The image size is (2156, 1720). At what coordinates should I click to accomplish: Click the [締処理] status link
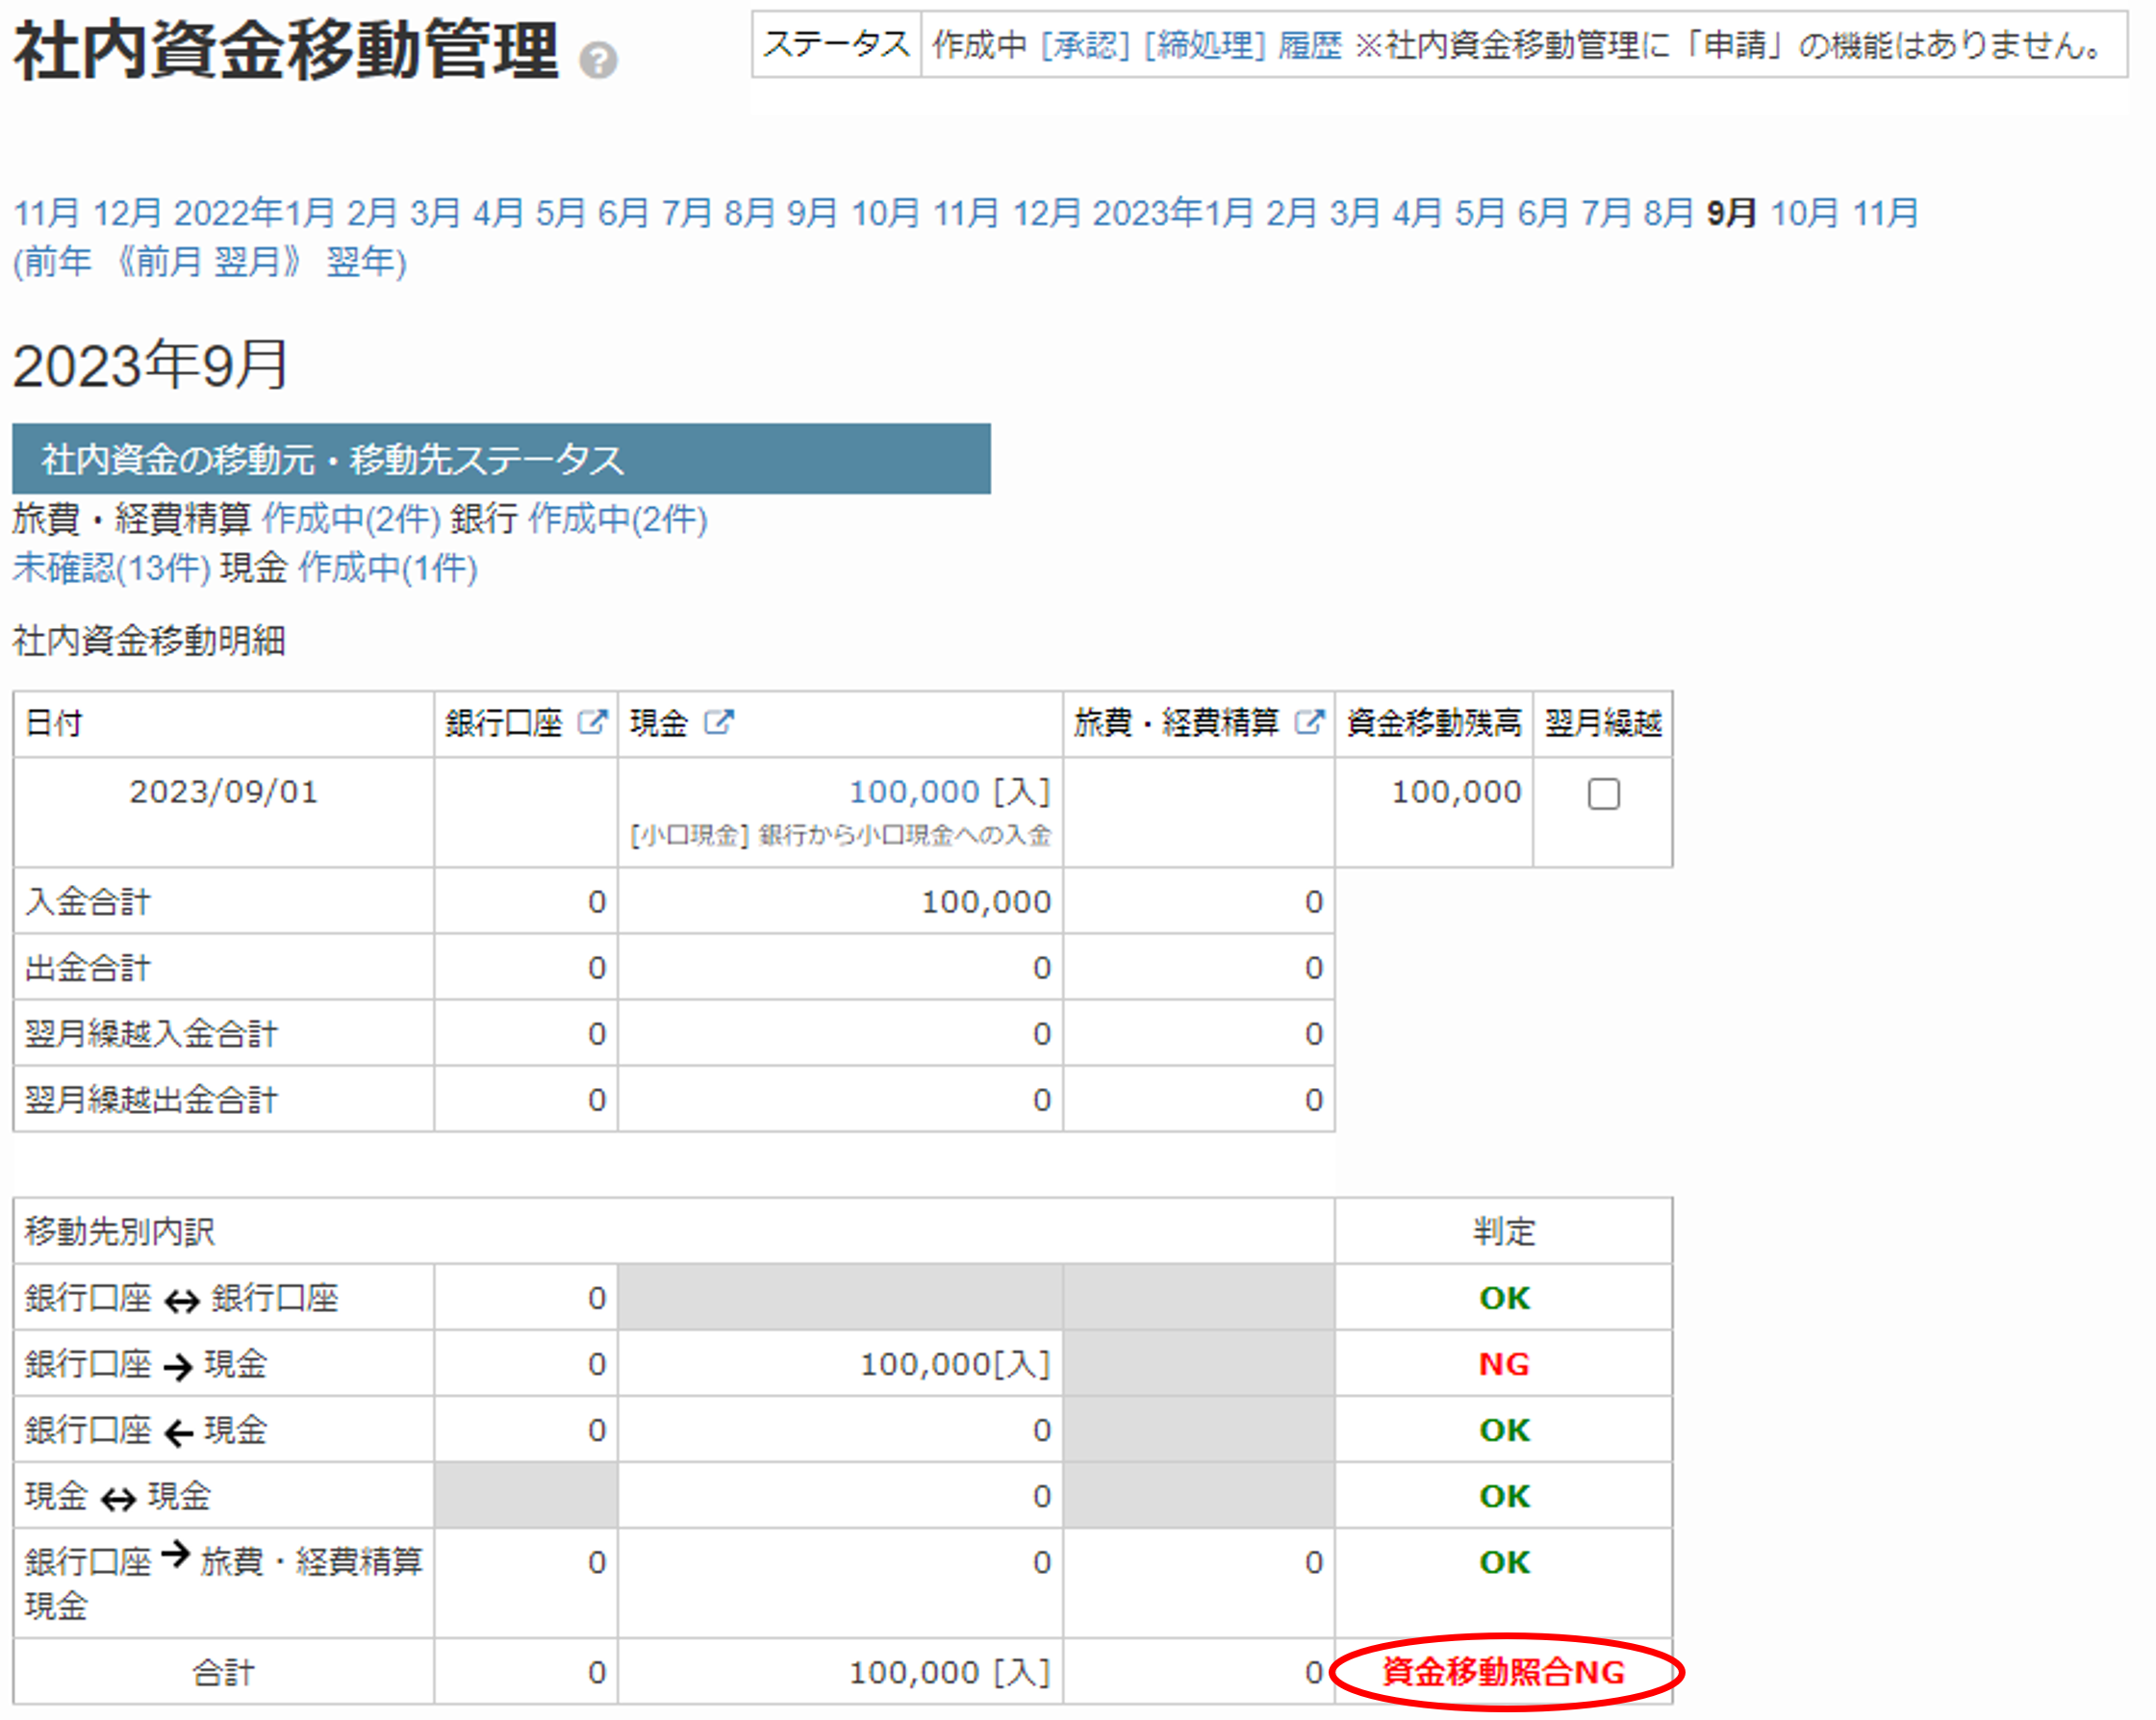tap(1205, 46)
